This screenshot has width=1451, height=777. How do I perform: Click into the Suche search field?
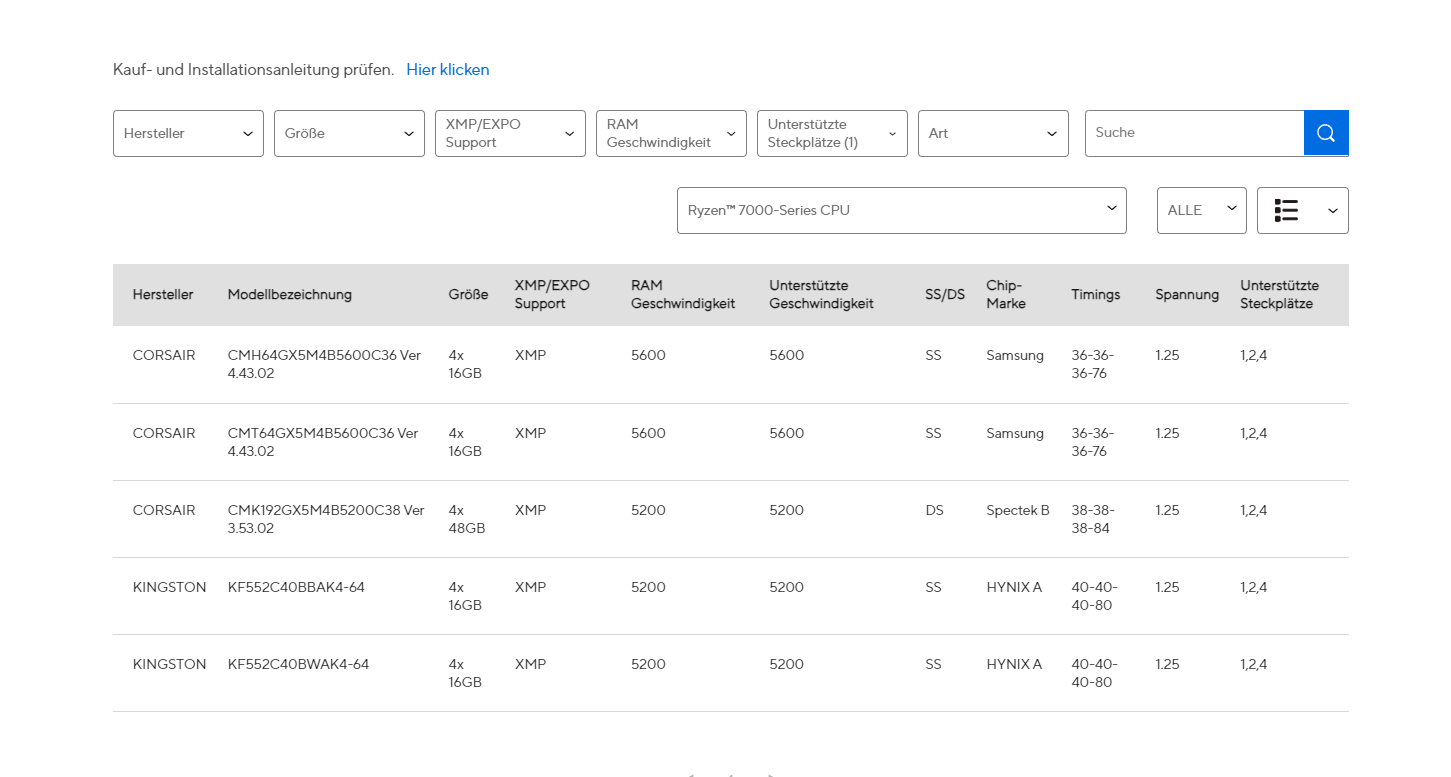(1194, 133)
